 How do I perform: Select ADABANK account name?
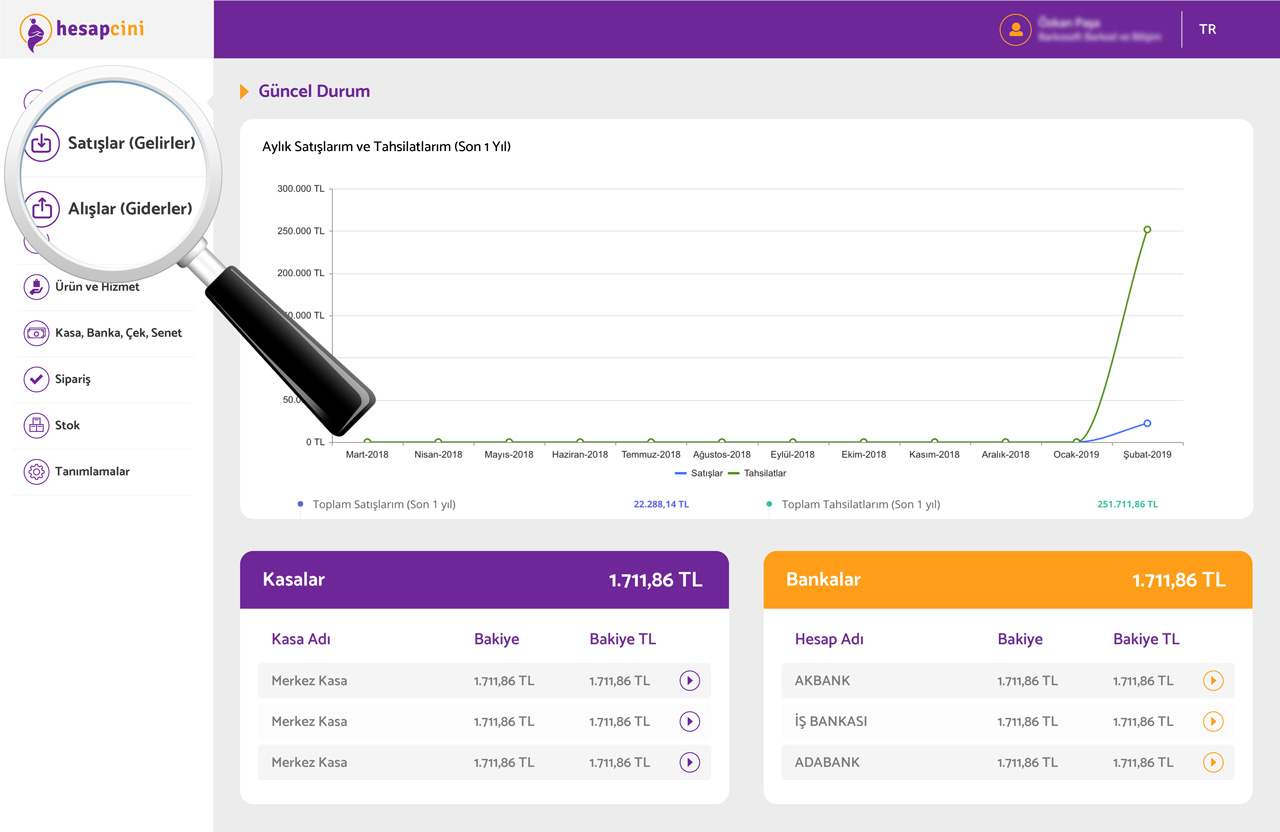pos(827,762)
